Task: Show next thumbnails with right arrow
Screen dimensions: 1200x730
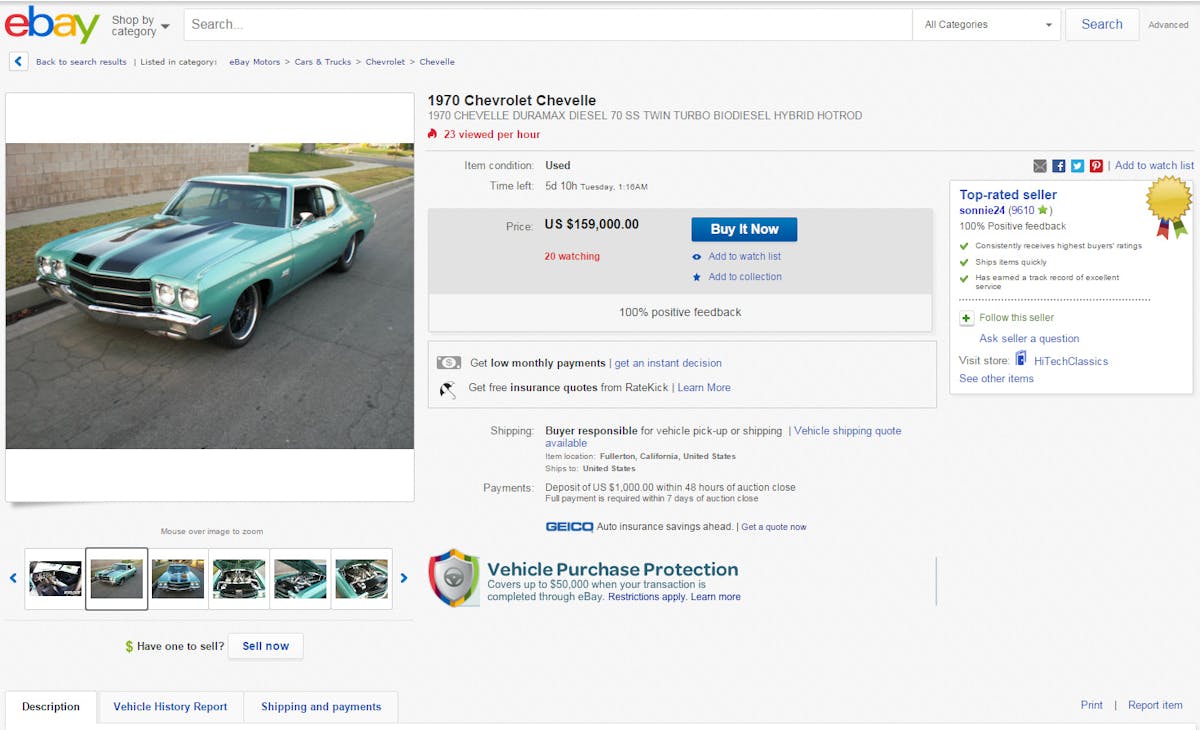Action: 404,578
